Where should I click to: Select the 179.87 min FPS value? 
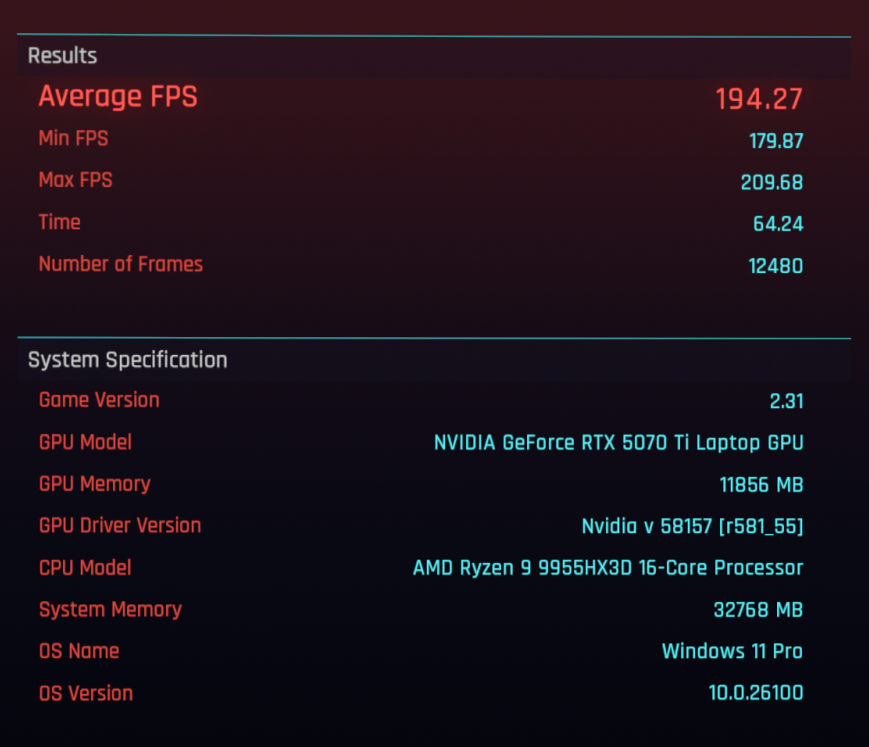[775, 141]
